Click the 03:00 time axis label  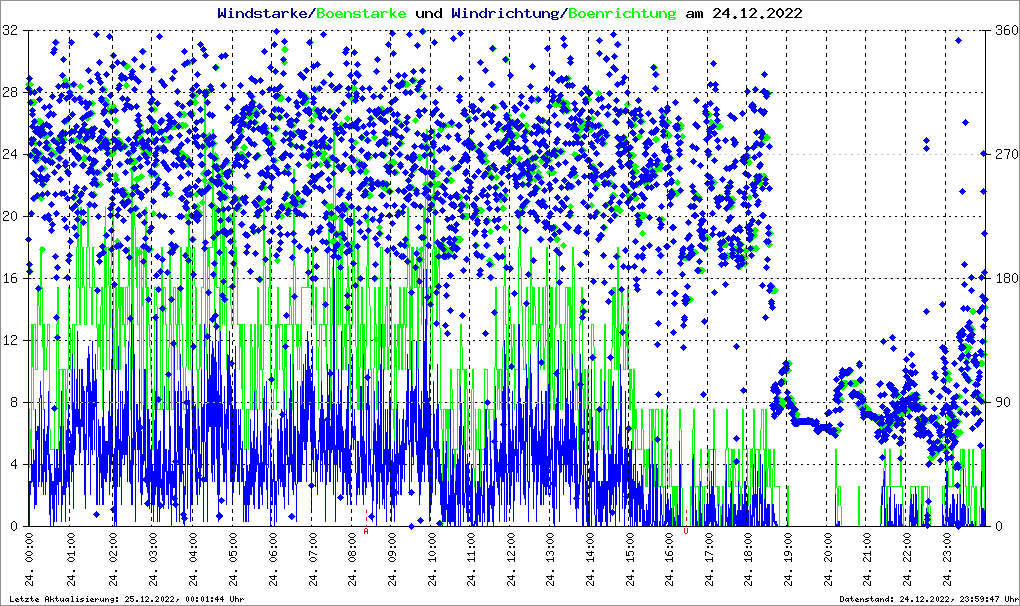[153, 560]
